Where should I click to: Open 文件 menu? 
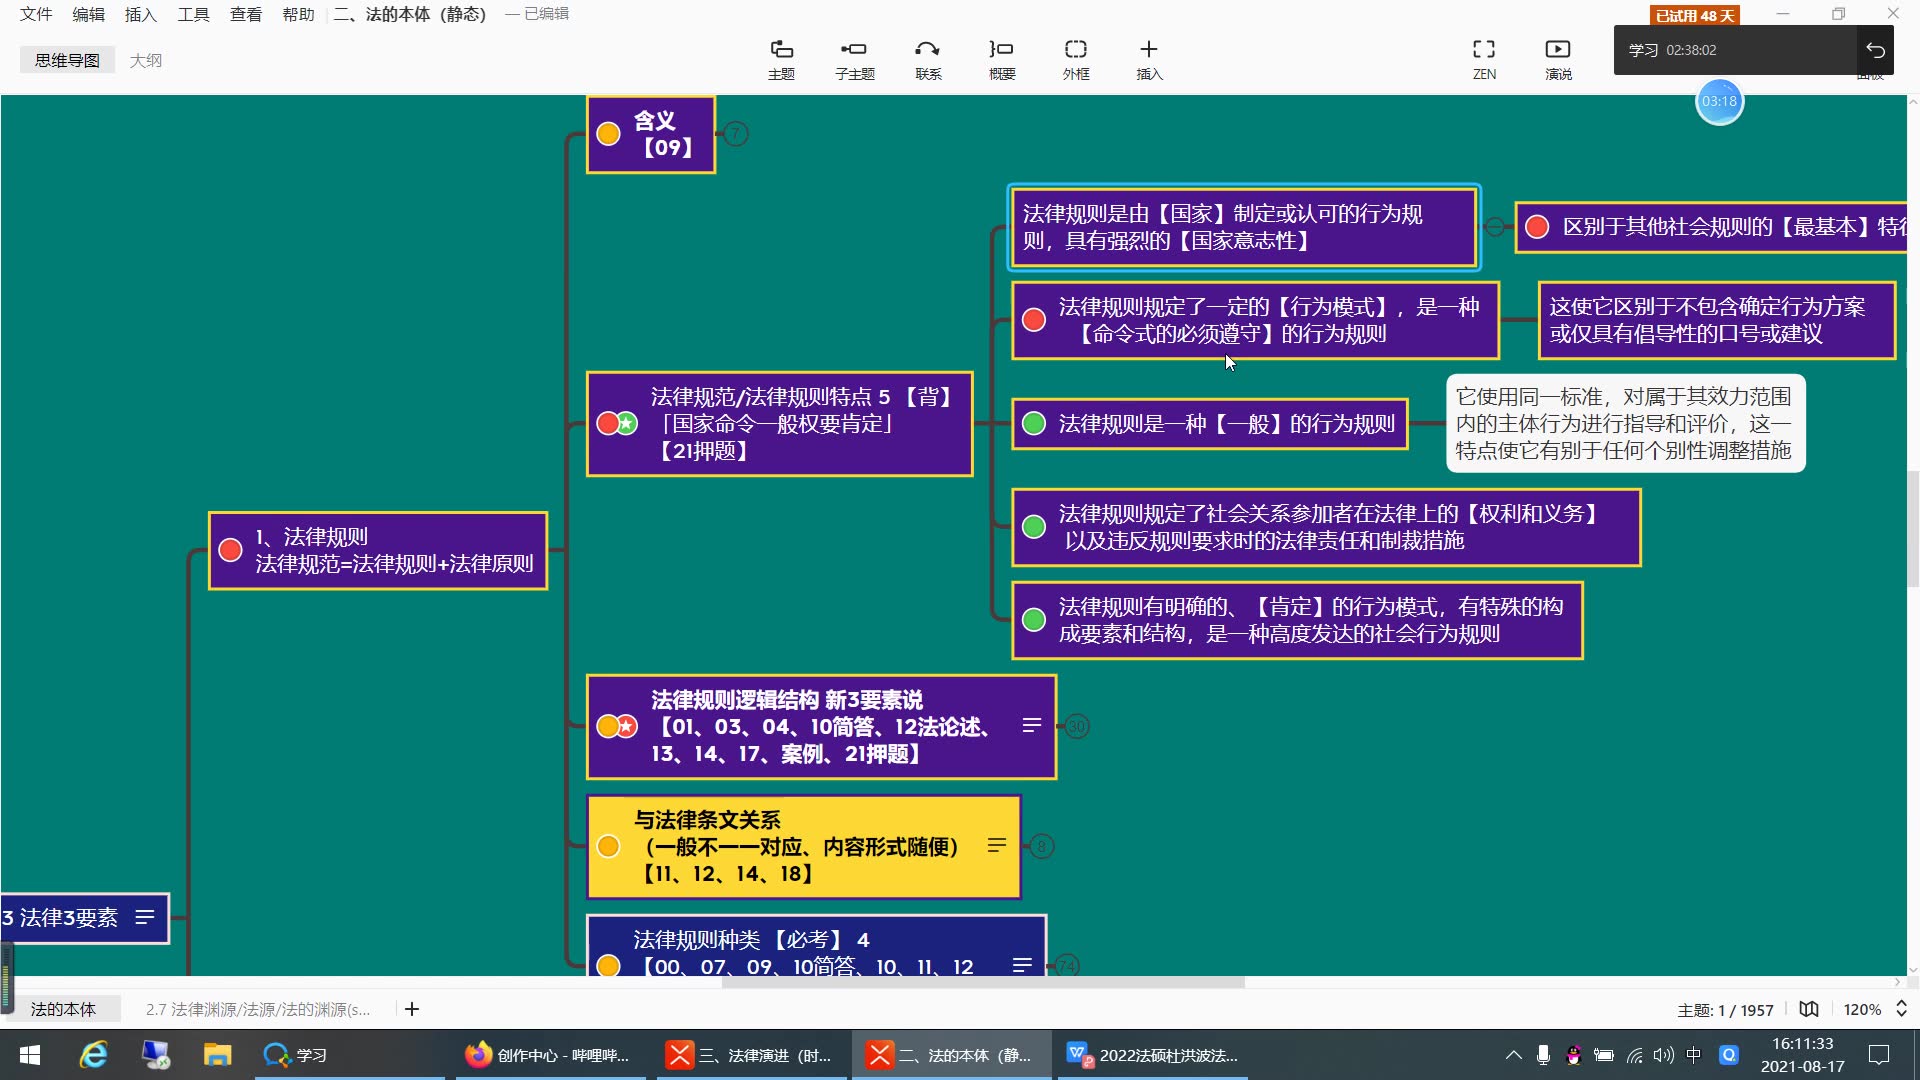pos(36,14)
